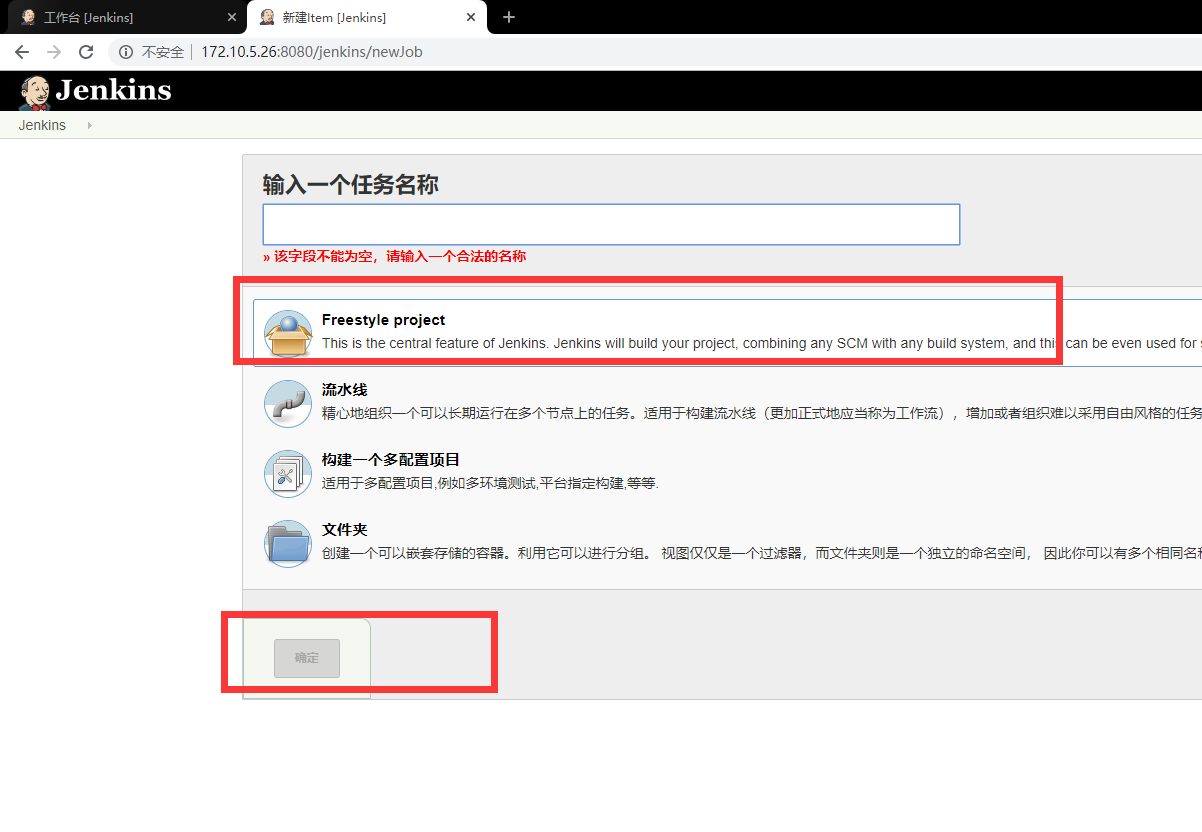Close the 新建Item [Jenkins] tab
1202x832 pixels.
[x=470, y=17]
